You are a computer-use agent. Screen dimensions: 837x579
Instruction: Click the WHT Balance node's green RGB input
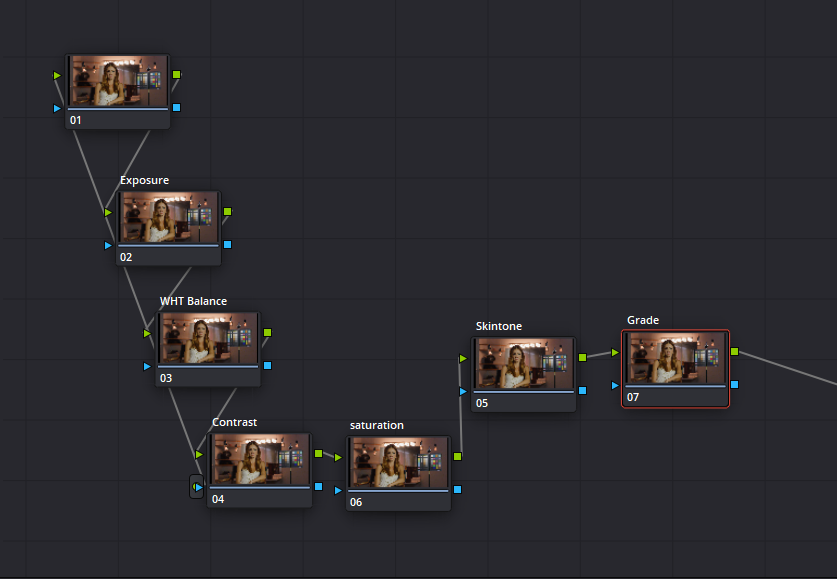pos(147,334)
